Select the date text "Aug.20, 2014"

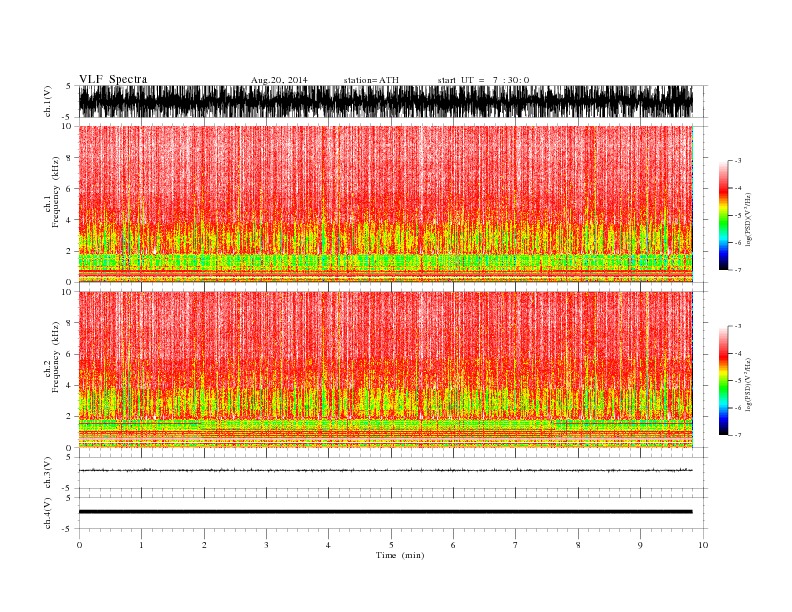coord(279,80)
